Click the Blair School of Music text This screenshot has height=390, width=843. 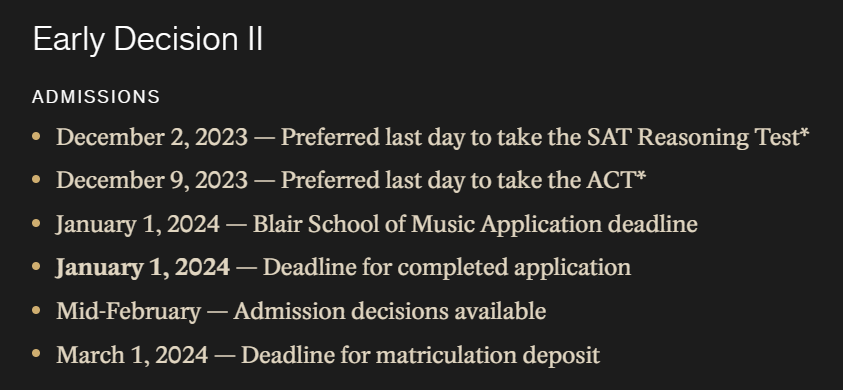[364, 224]
